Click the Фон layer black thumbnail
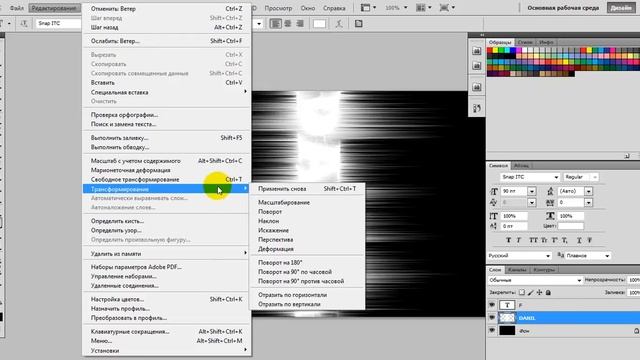640x360 pixels. point(507,330)
